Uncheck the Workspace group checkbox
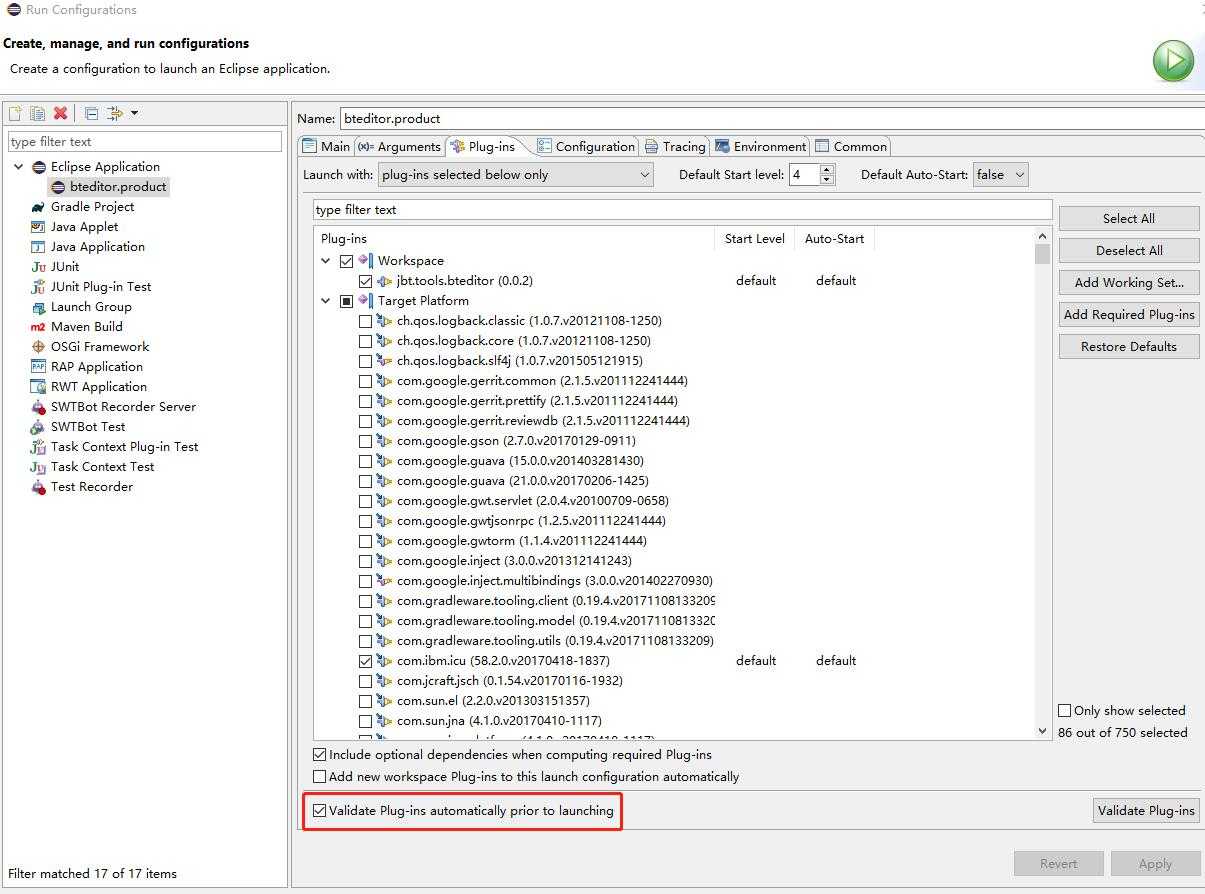This screenshot has height=894, width=1205. point(346,261)
